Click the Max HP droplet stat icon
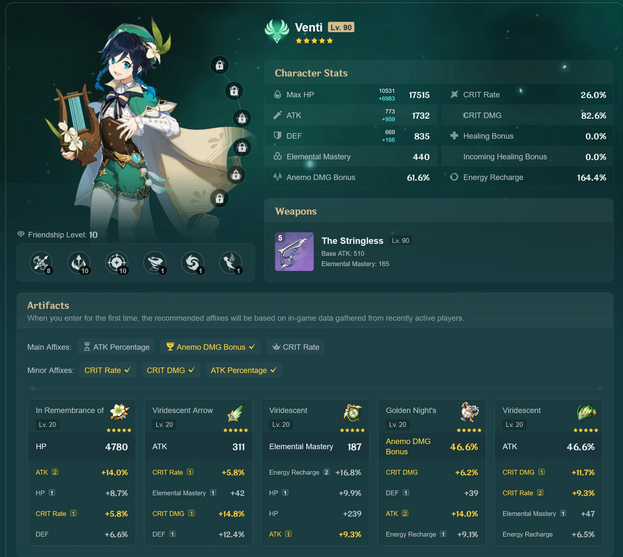 (277, 95)
